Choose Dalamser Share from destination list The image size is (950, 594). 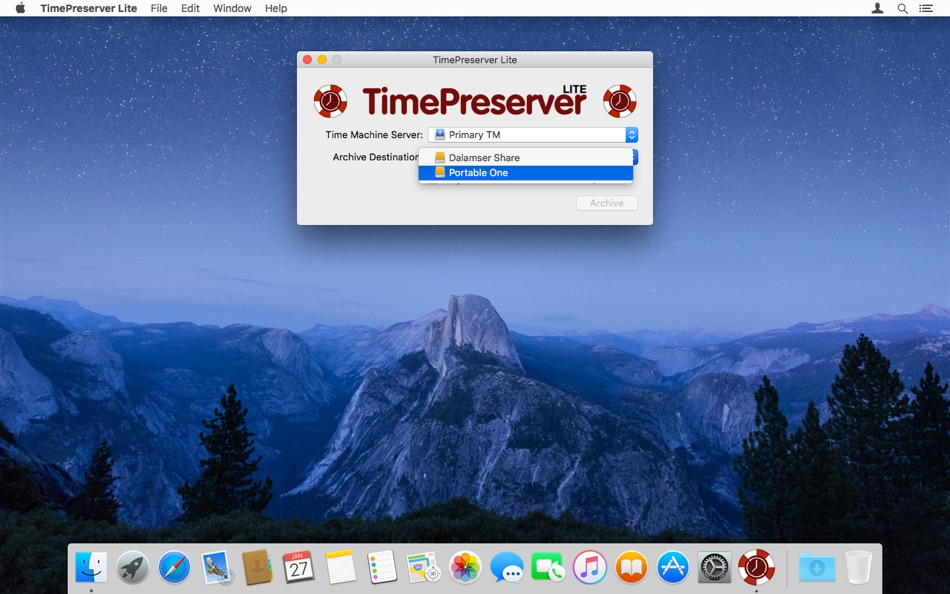[x=525, y=158]
